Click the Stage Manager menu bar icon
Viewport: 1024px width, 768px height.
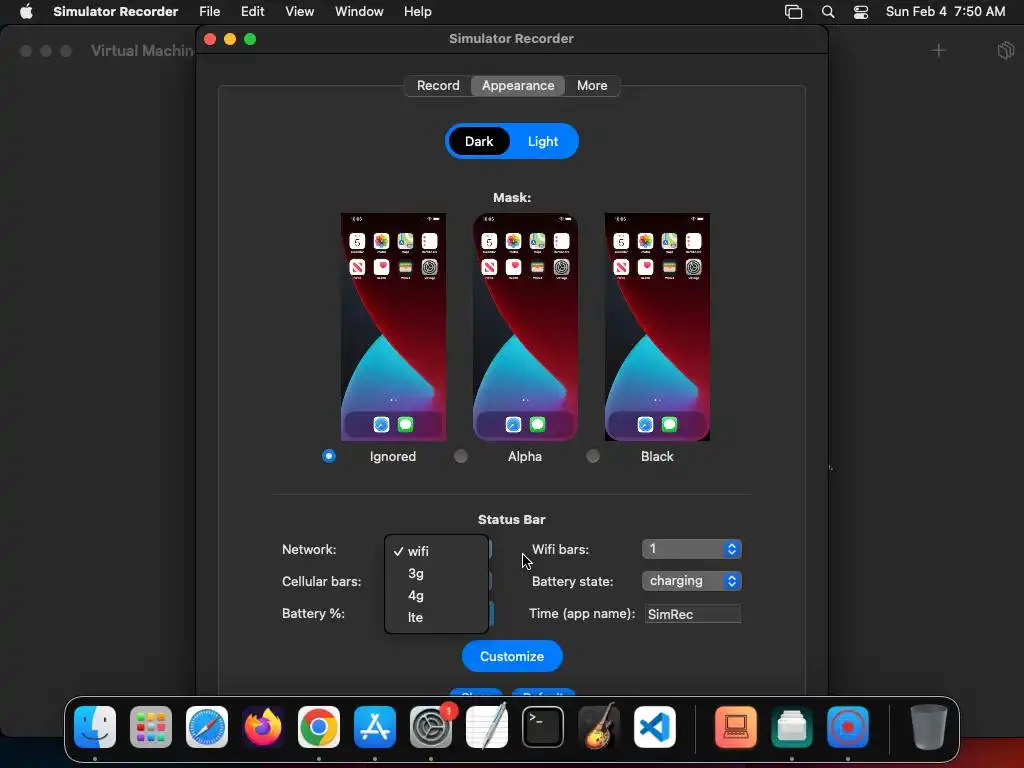(x=793, y=12)
